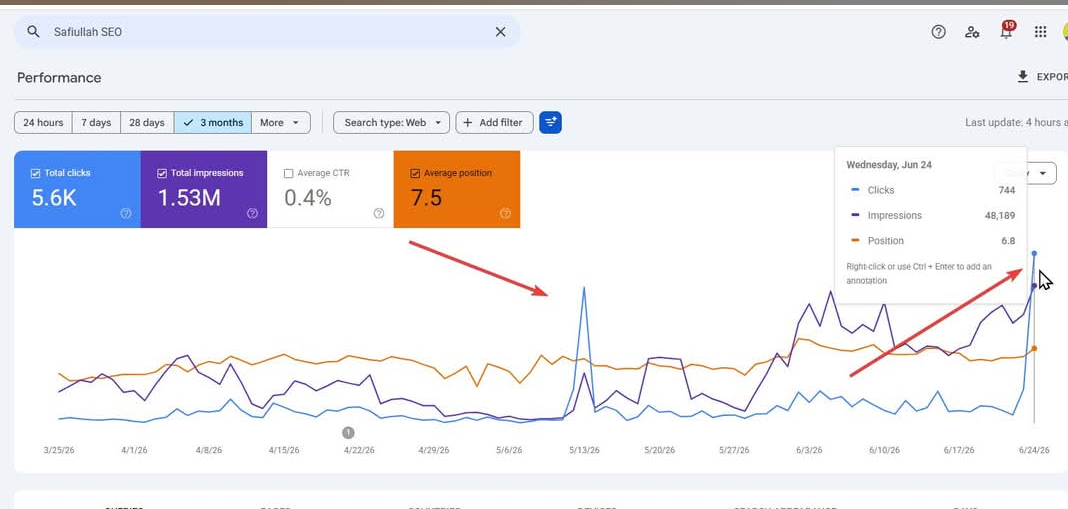Screen dimensions: 1068x509
Task: Select the 3 months range
Action: point(213,123)
